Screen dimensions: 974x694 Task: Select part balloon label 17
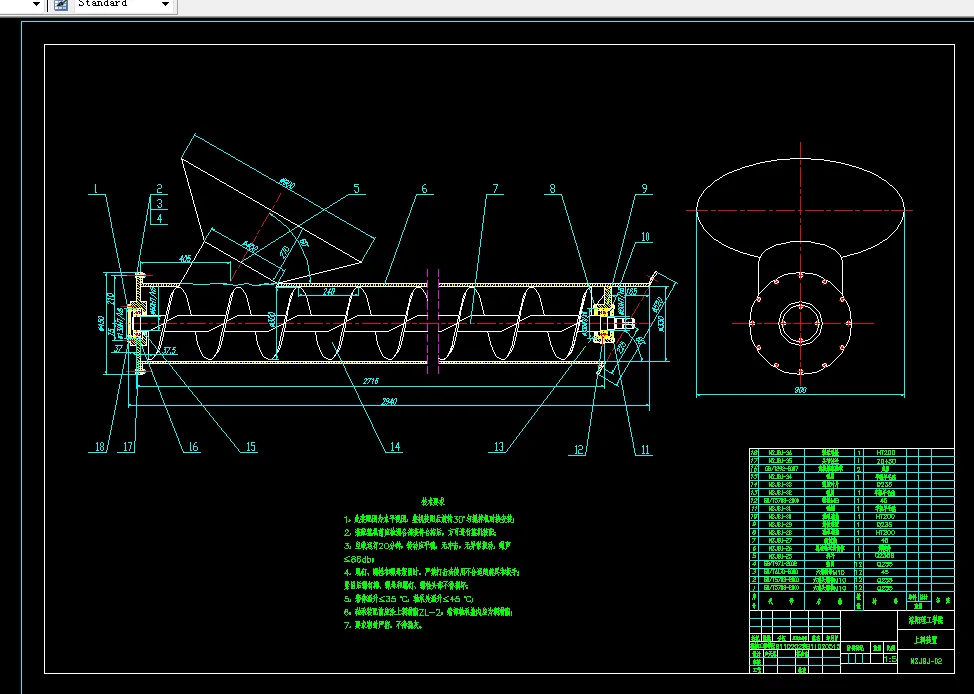tap(128, 447)
